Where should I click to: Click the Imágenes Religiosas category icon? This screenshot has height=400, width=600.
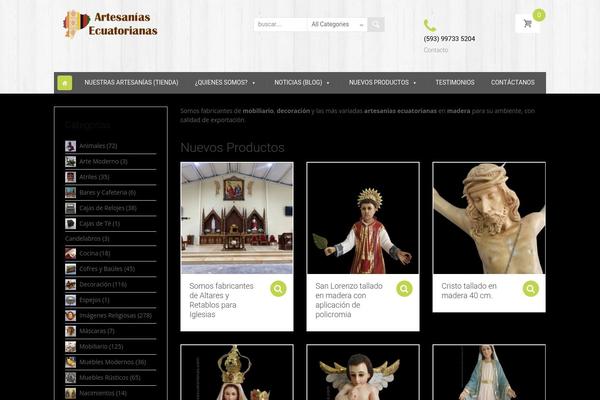coord(70,315)
